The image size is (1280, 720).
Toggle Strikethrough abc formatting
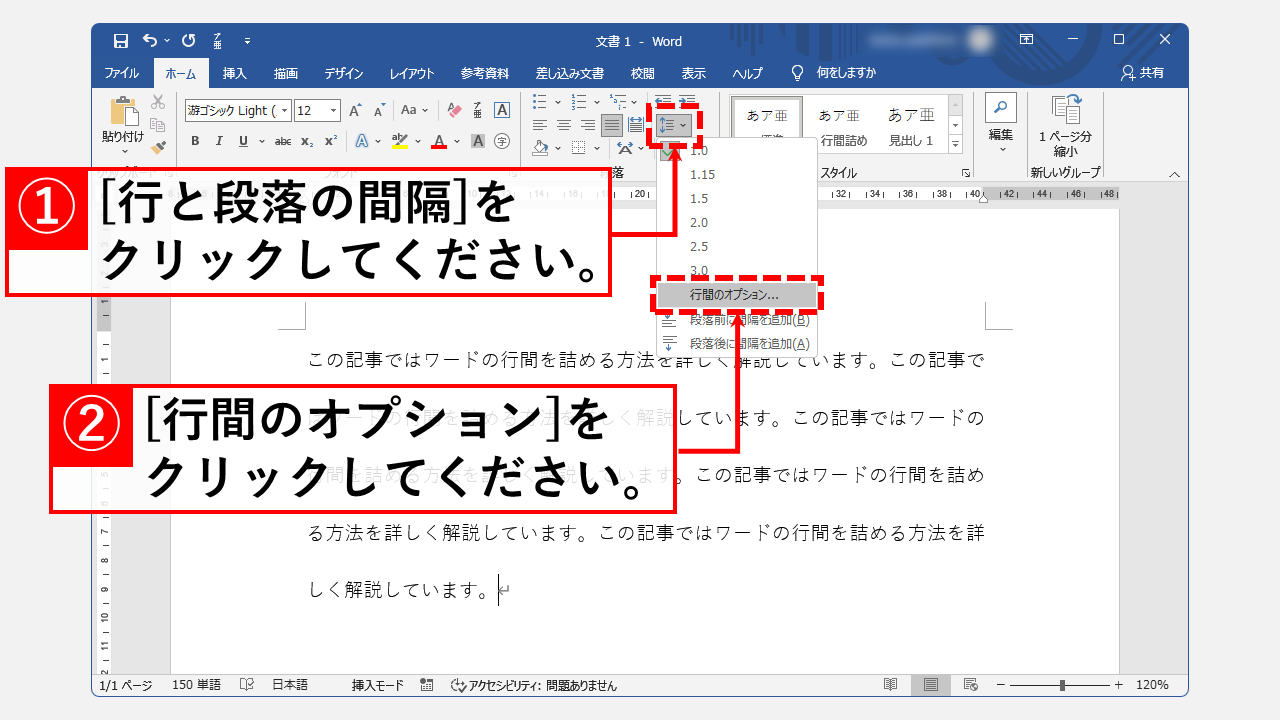[x=283, y=141]
